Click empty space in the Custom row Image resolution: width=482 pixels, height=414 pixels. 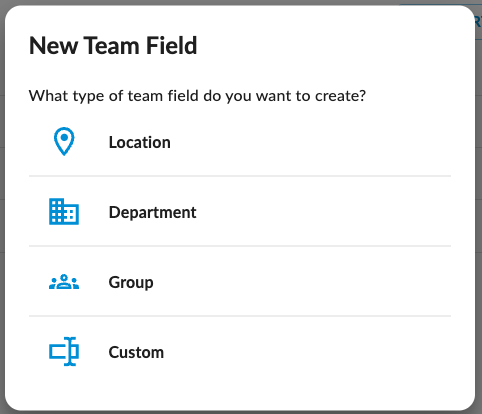click(307, 351)
